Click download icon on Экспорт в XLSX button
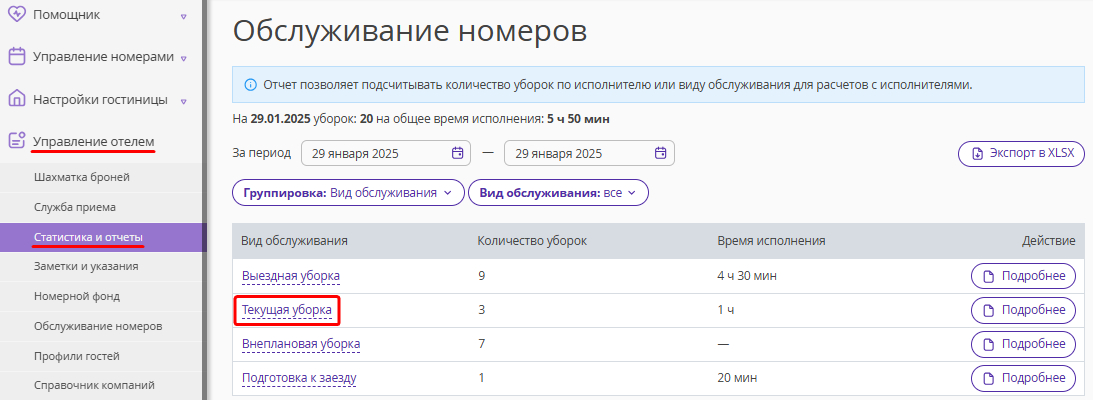This screenshot has width=1093, height=400. click(x=977, y=154)
